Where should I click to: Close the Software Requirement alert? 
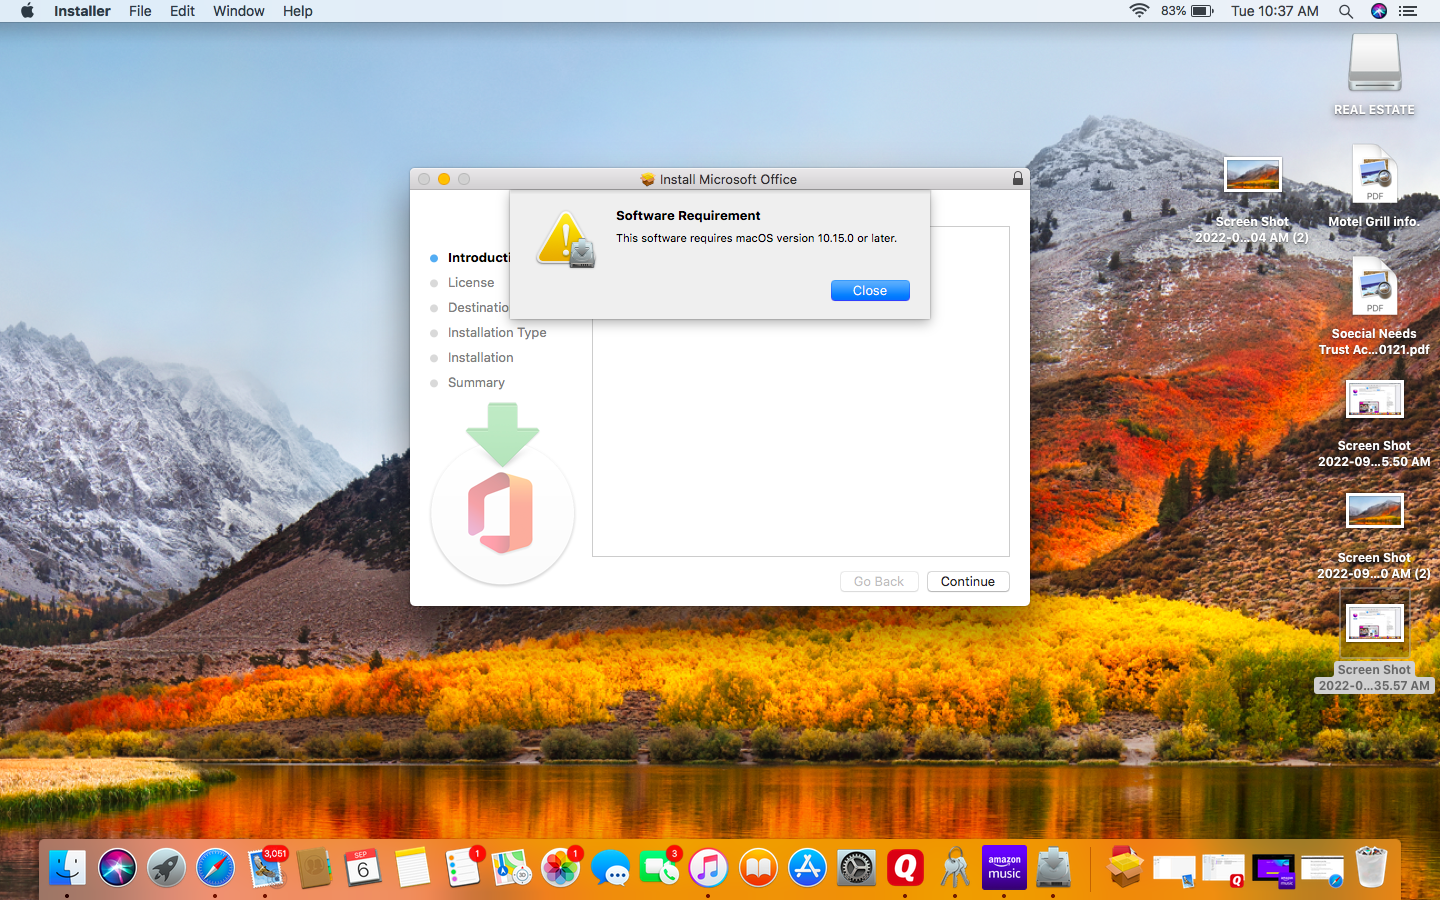(870, 290)
